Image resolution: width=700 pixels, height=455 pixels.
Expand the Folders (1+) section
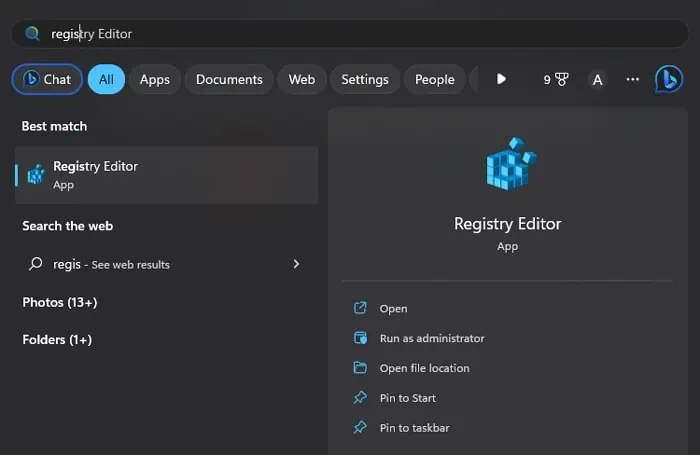(57, 340)
